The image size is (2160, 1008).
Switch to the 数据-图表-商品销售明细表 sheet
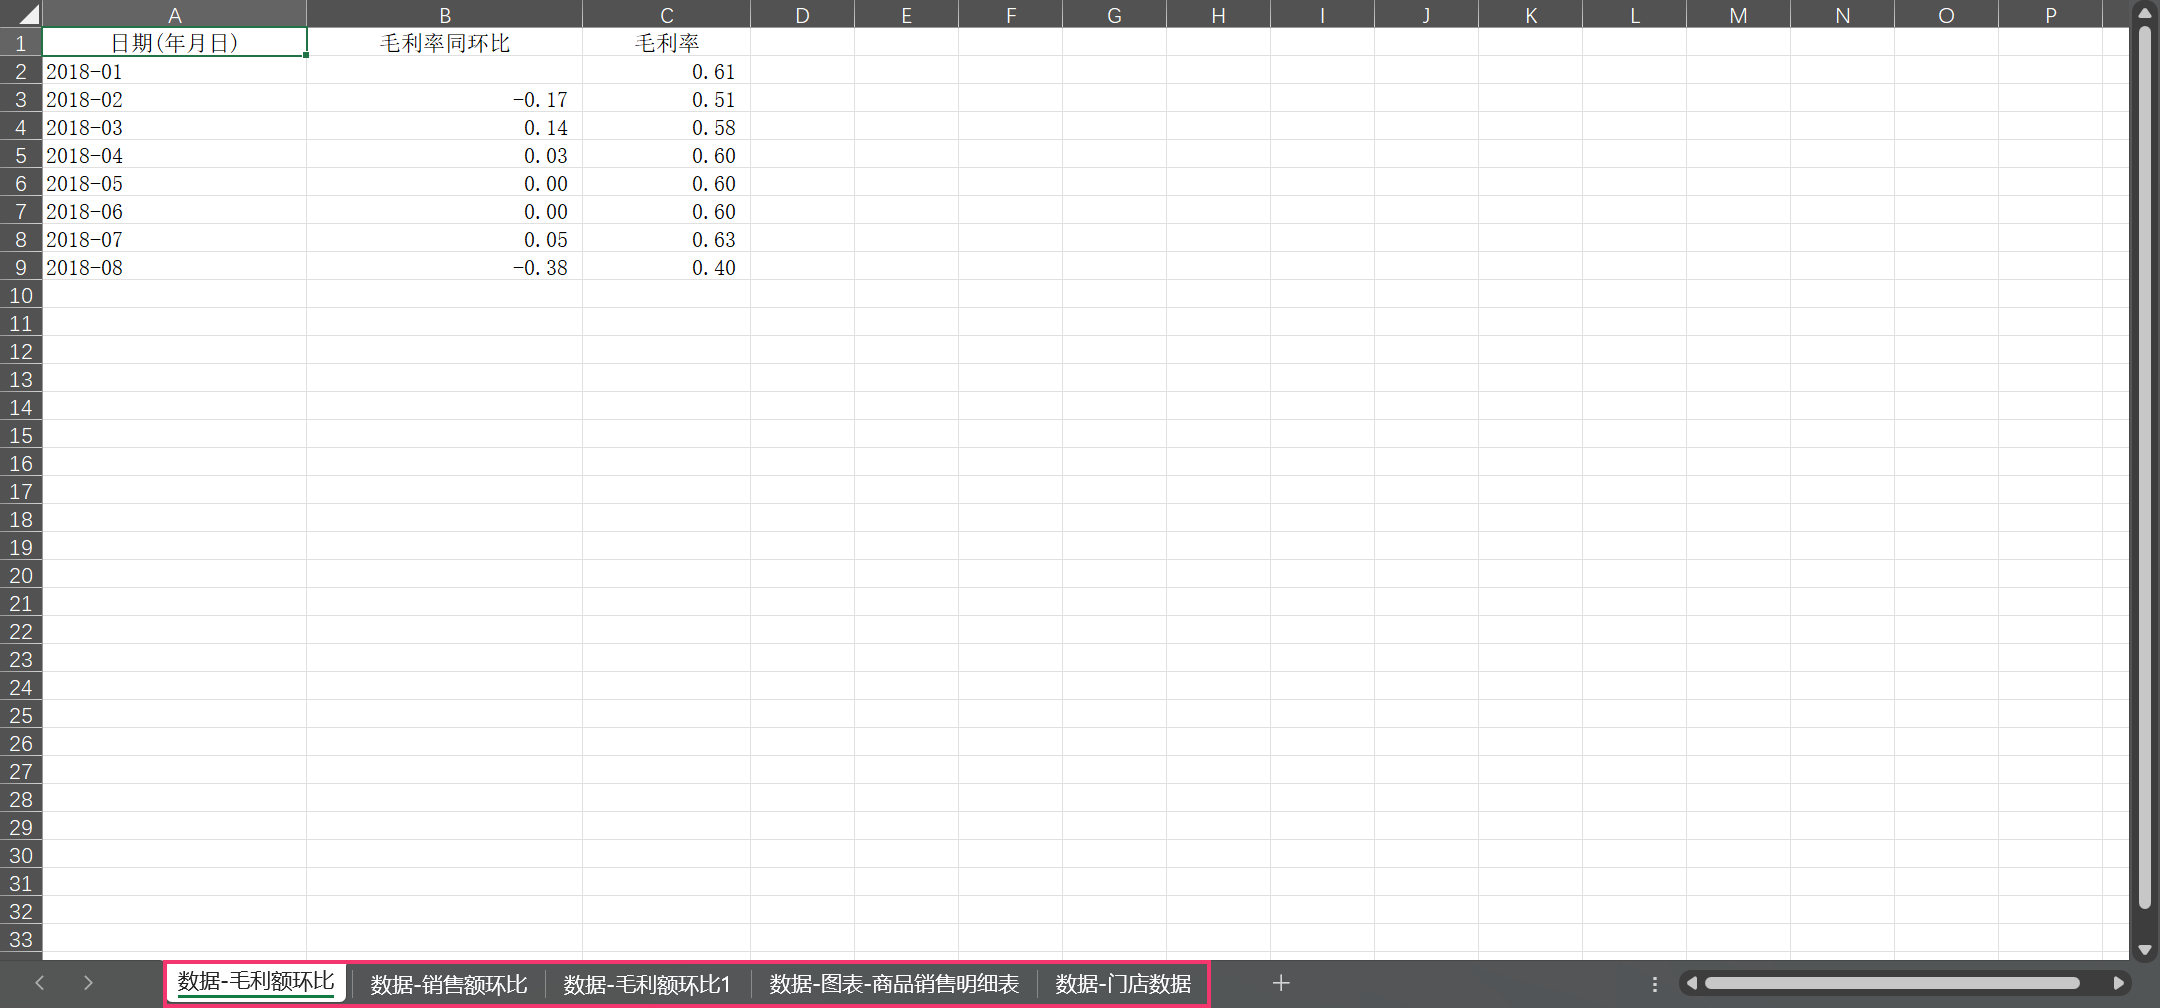click(894, 984)
